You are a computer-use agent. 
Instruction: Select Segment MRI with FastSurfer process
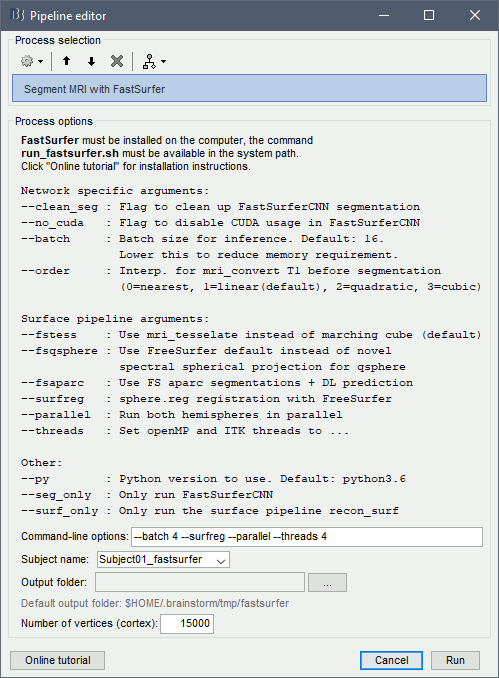click(x=250, y=89)
